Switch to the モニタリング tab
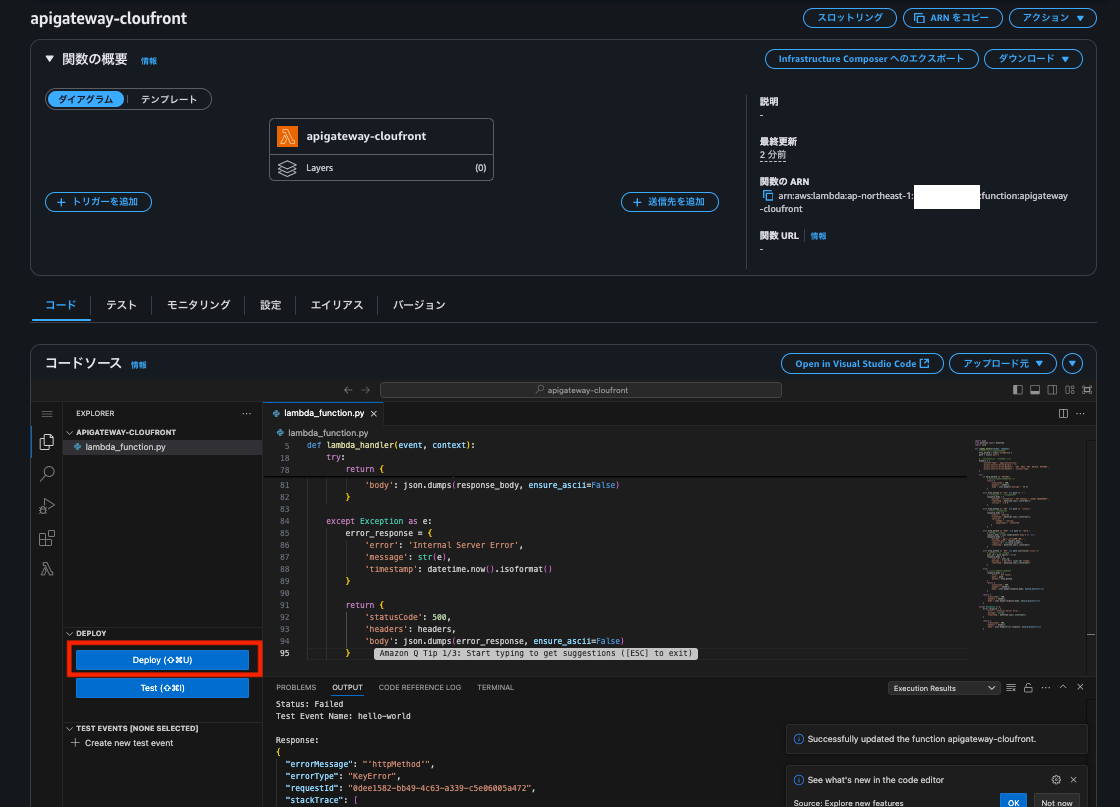The height and width of the screenshot is (807, 1120). (199, 305)
